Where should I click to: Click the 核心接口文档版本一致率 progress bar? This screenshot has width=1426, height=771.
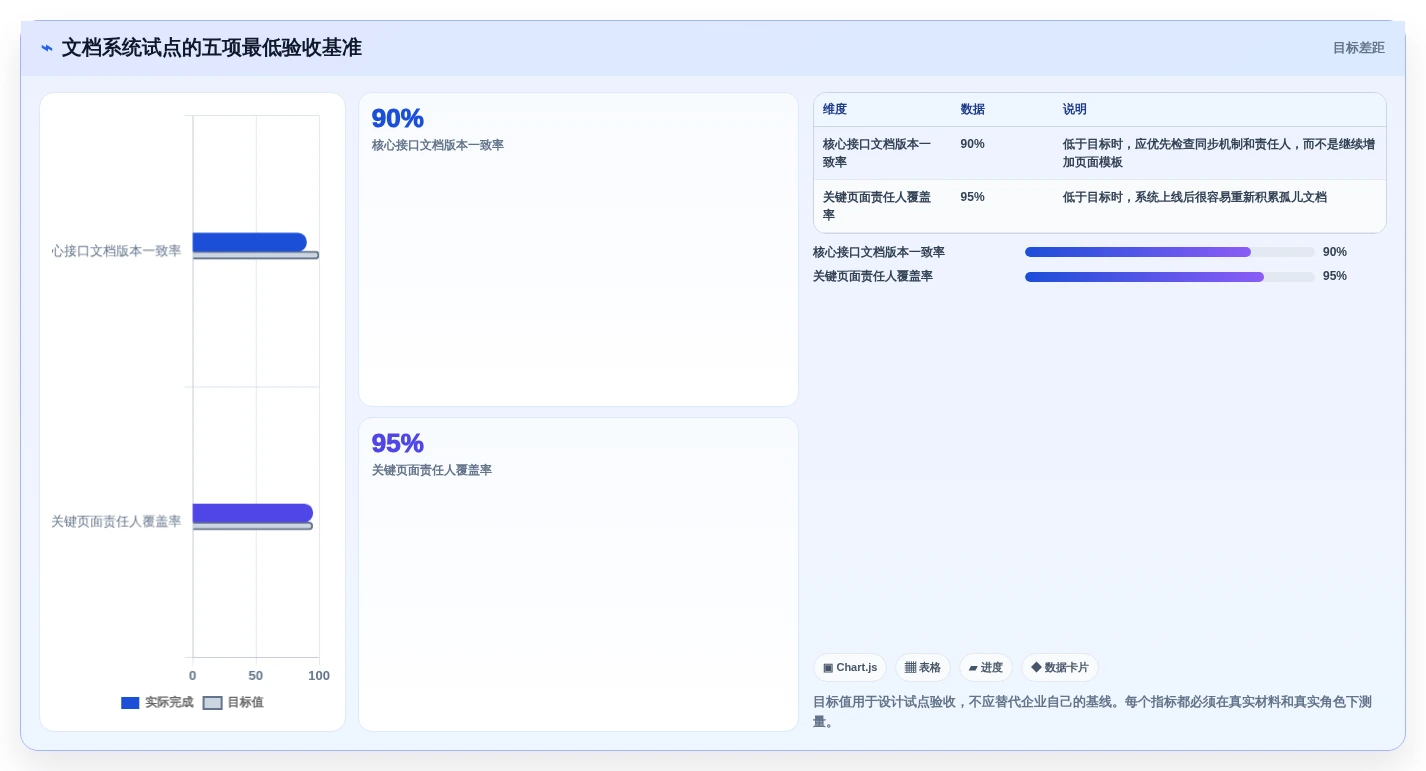[x=1170, y=252]
